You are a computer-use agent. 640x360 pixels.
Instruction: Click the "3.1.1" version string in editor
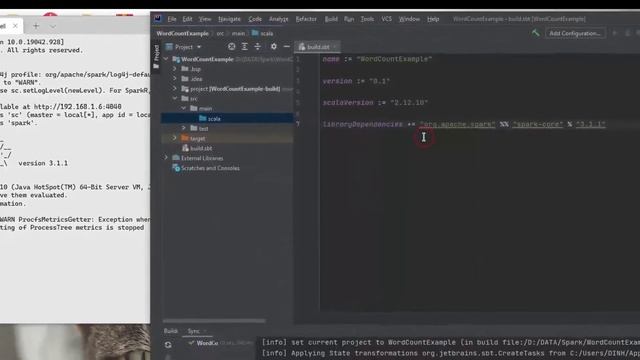click(591, 124)
